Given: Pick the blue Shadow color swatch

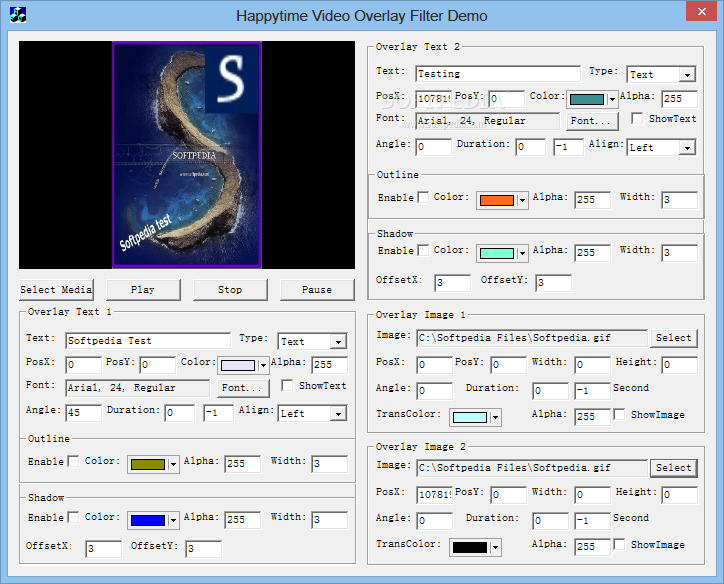Looking at the screenshot, I should point(148,520).
